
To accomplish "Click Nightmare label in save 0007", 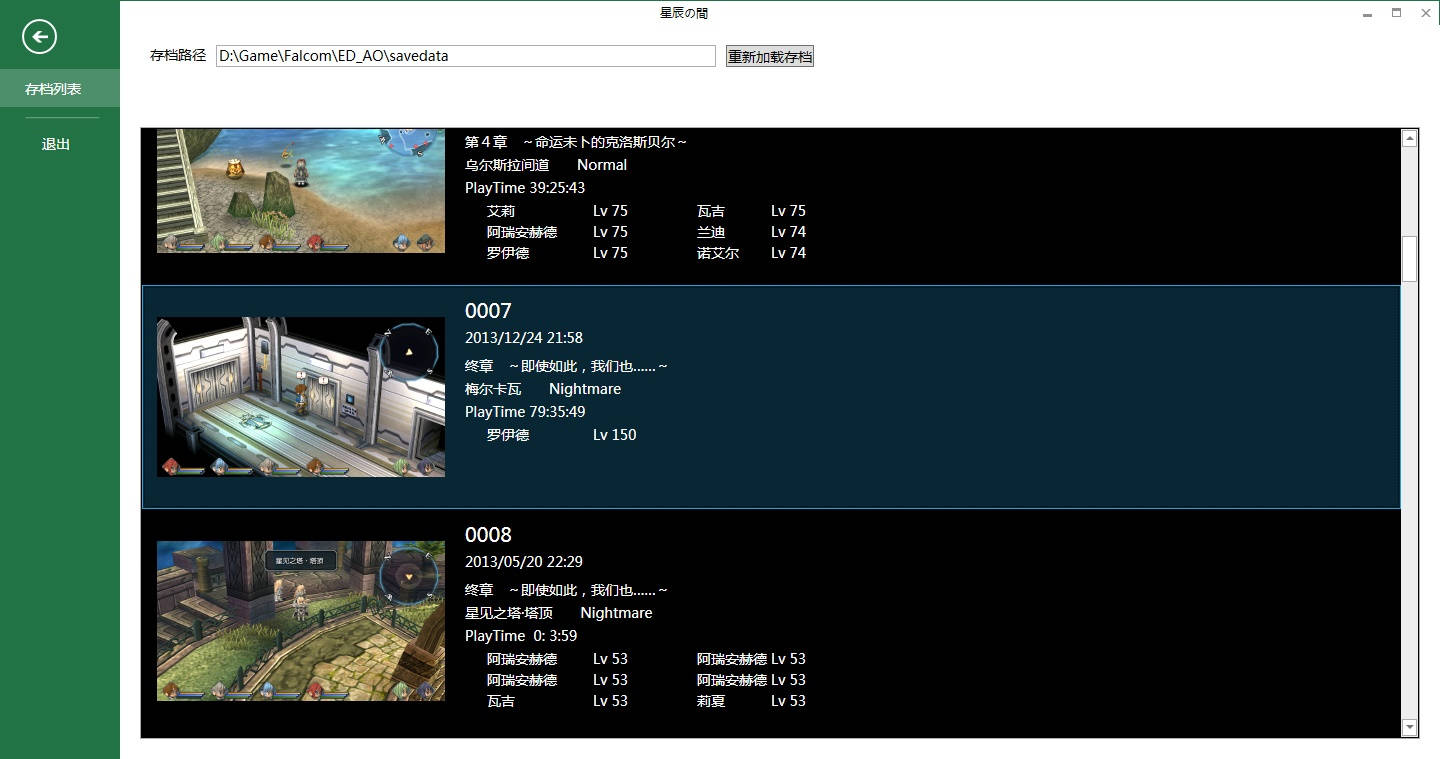I will 585,389.
